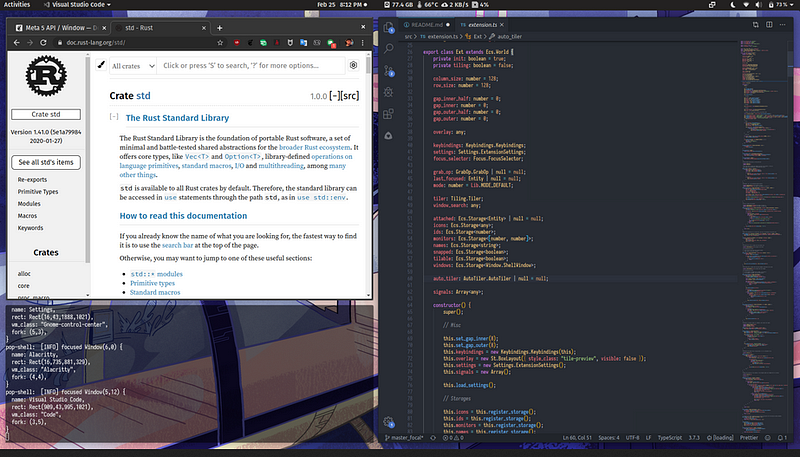The image size is (800, 457).
Task: Open the [src] source link
Action: (350, 96)
